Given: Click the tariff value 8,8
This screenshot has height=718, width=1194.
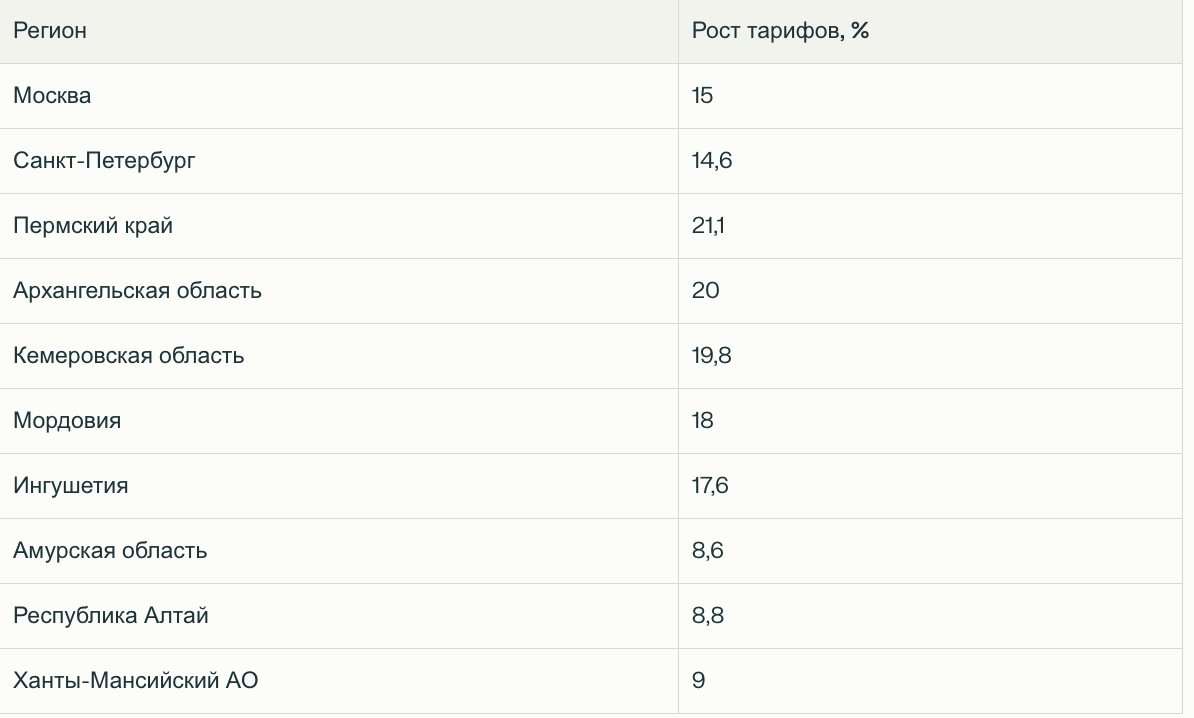Looking at the screenshot, I should [707, 616].
